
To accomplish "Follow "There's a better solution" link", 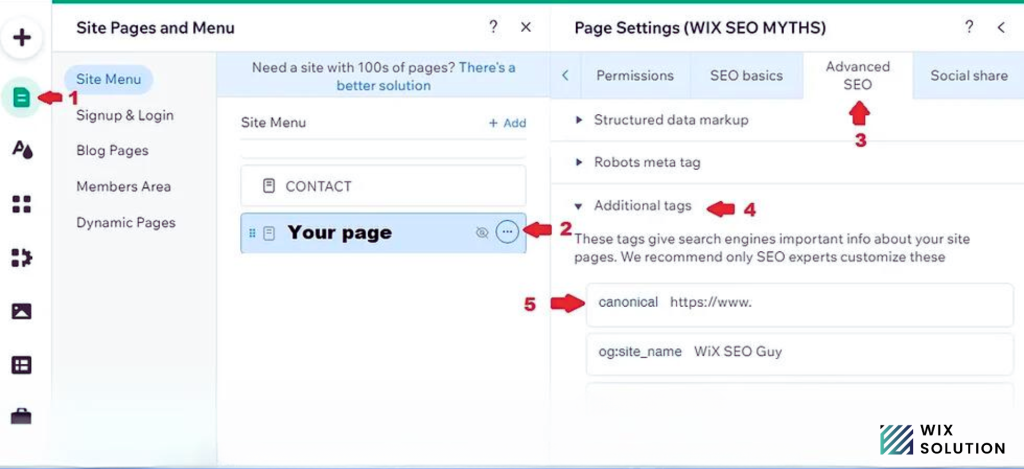I will click(x=426, y=76).
